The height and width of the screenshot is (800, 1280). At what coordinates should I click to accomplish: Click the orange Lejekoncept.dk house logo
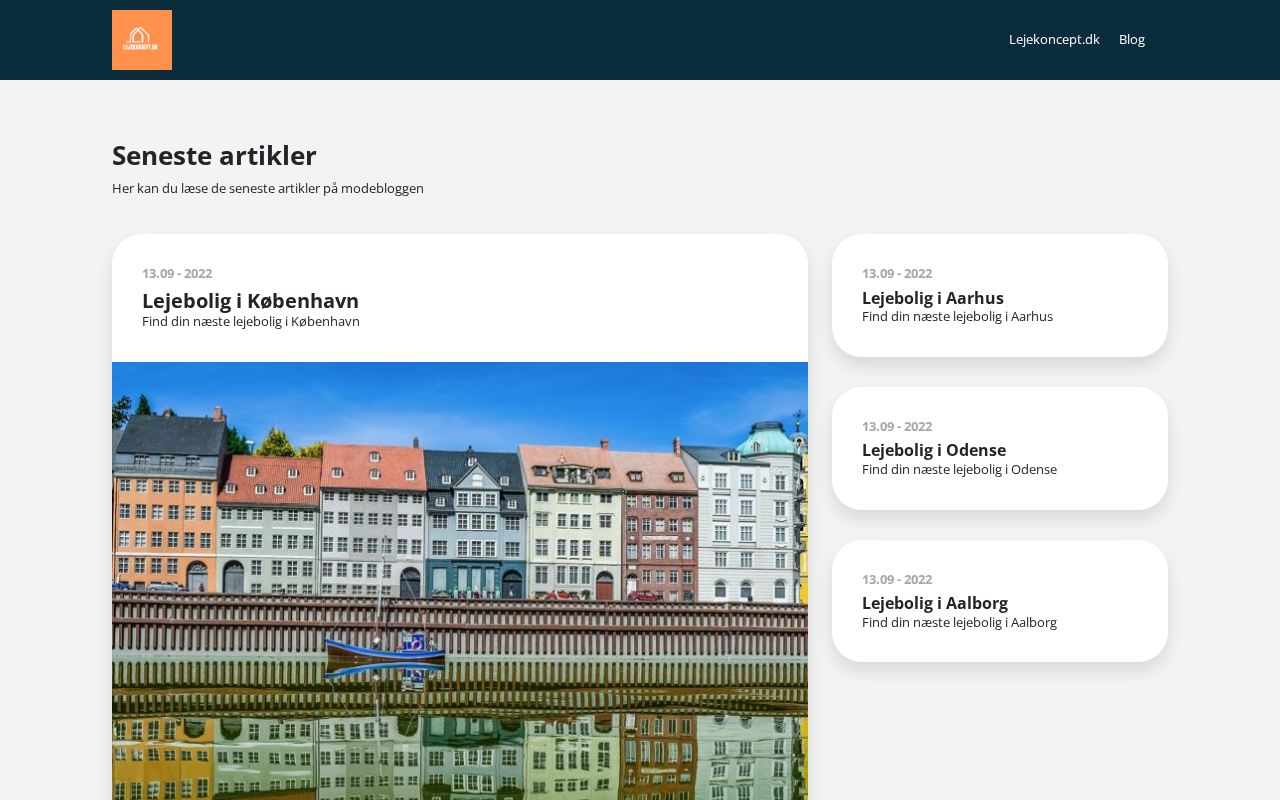tap(142, 40)
